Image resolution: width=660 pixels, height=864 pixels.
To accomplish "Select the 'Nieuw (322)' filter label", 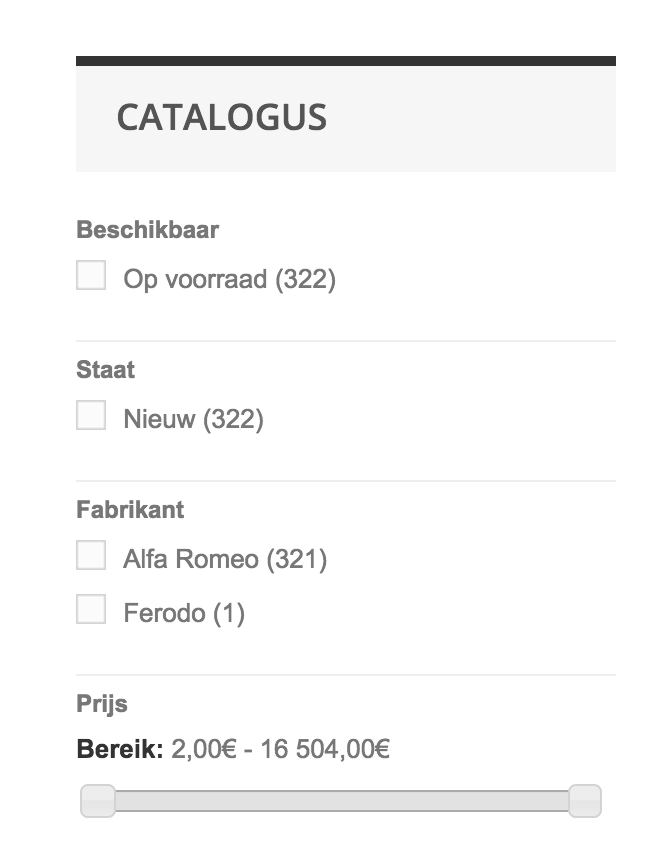I will coord(193,419).
